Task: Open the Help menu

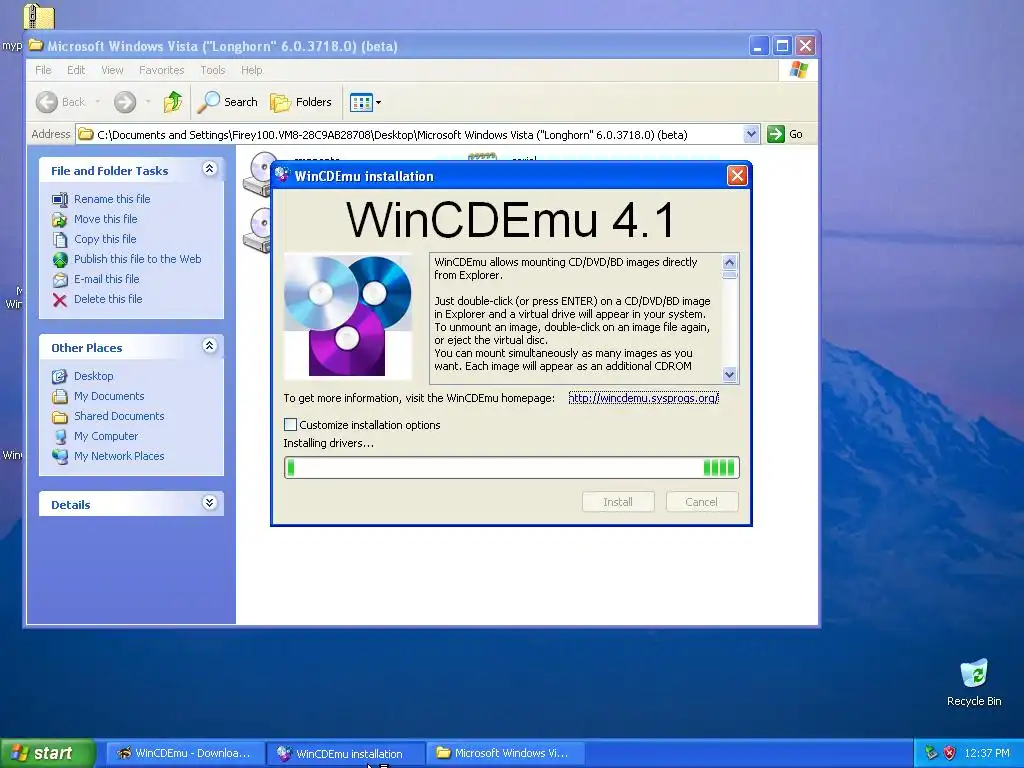Action: coord(251,70)
